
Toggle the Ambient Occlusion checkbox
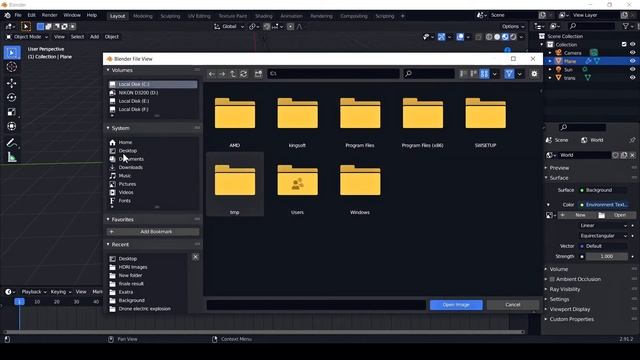pos(552,279)
